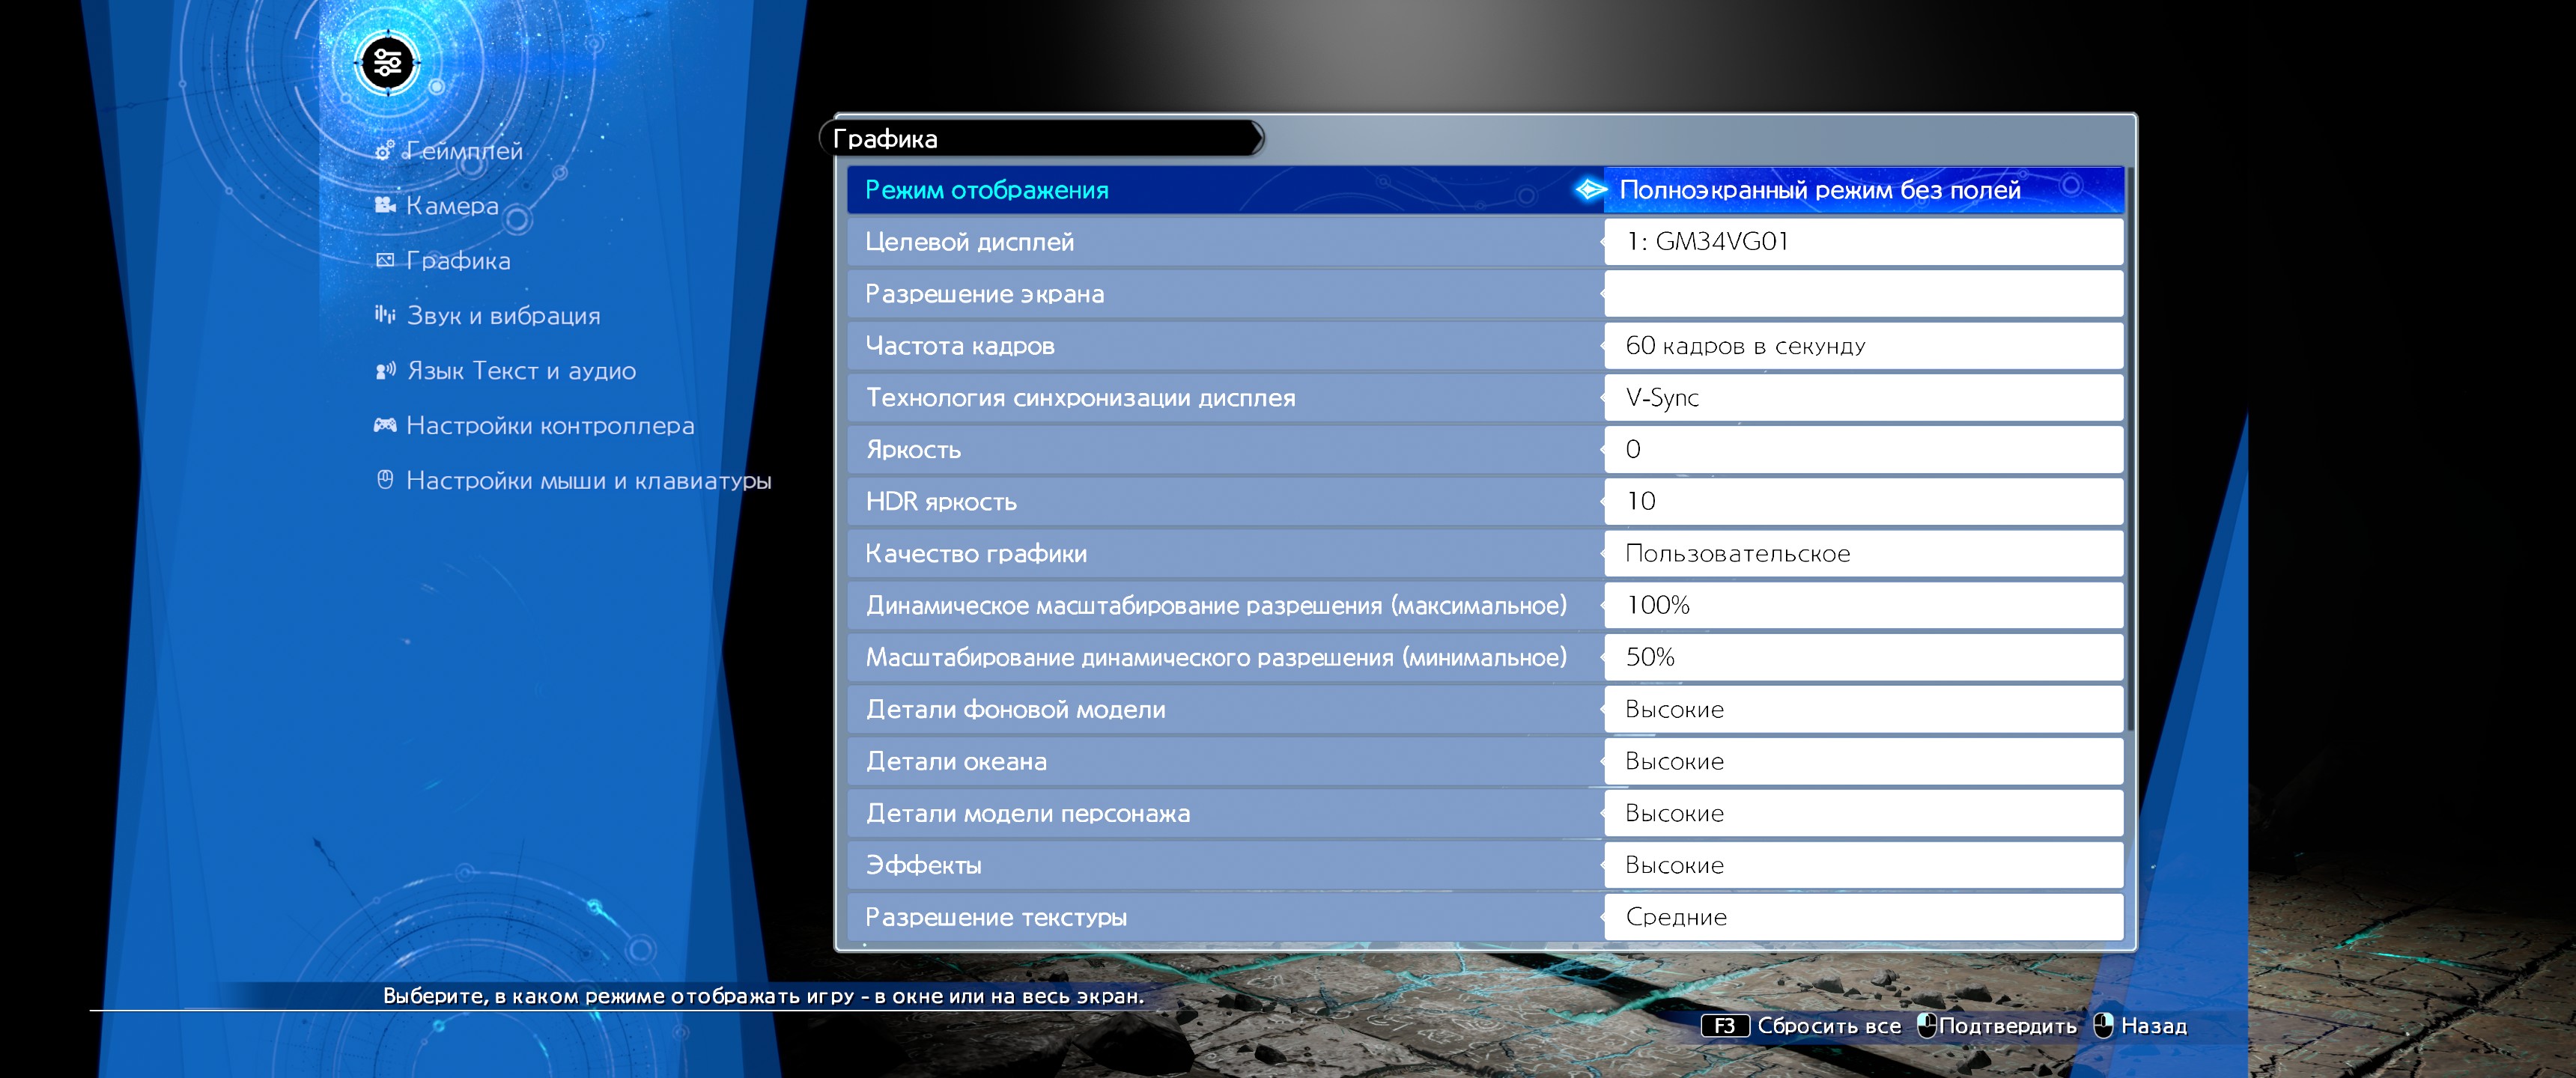Select the Целевой дисплей row label
The width and height of the screenshot is (2576, 1078).
click(970, 242)
